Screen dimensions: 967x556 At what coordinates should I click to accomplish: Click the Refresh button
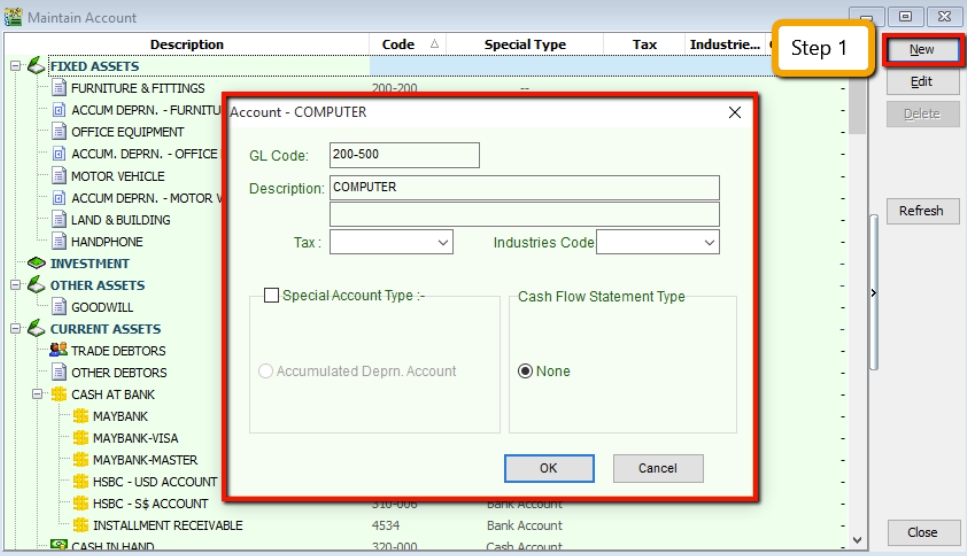click(921, 211)
